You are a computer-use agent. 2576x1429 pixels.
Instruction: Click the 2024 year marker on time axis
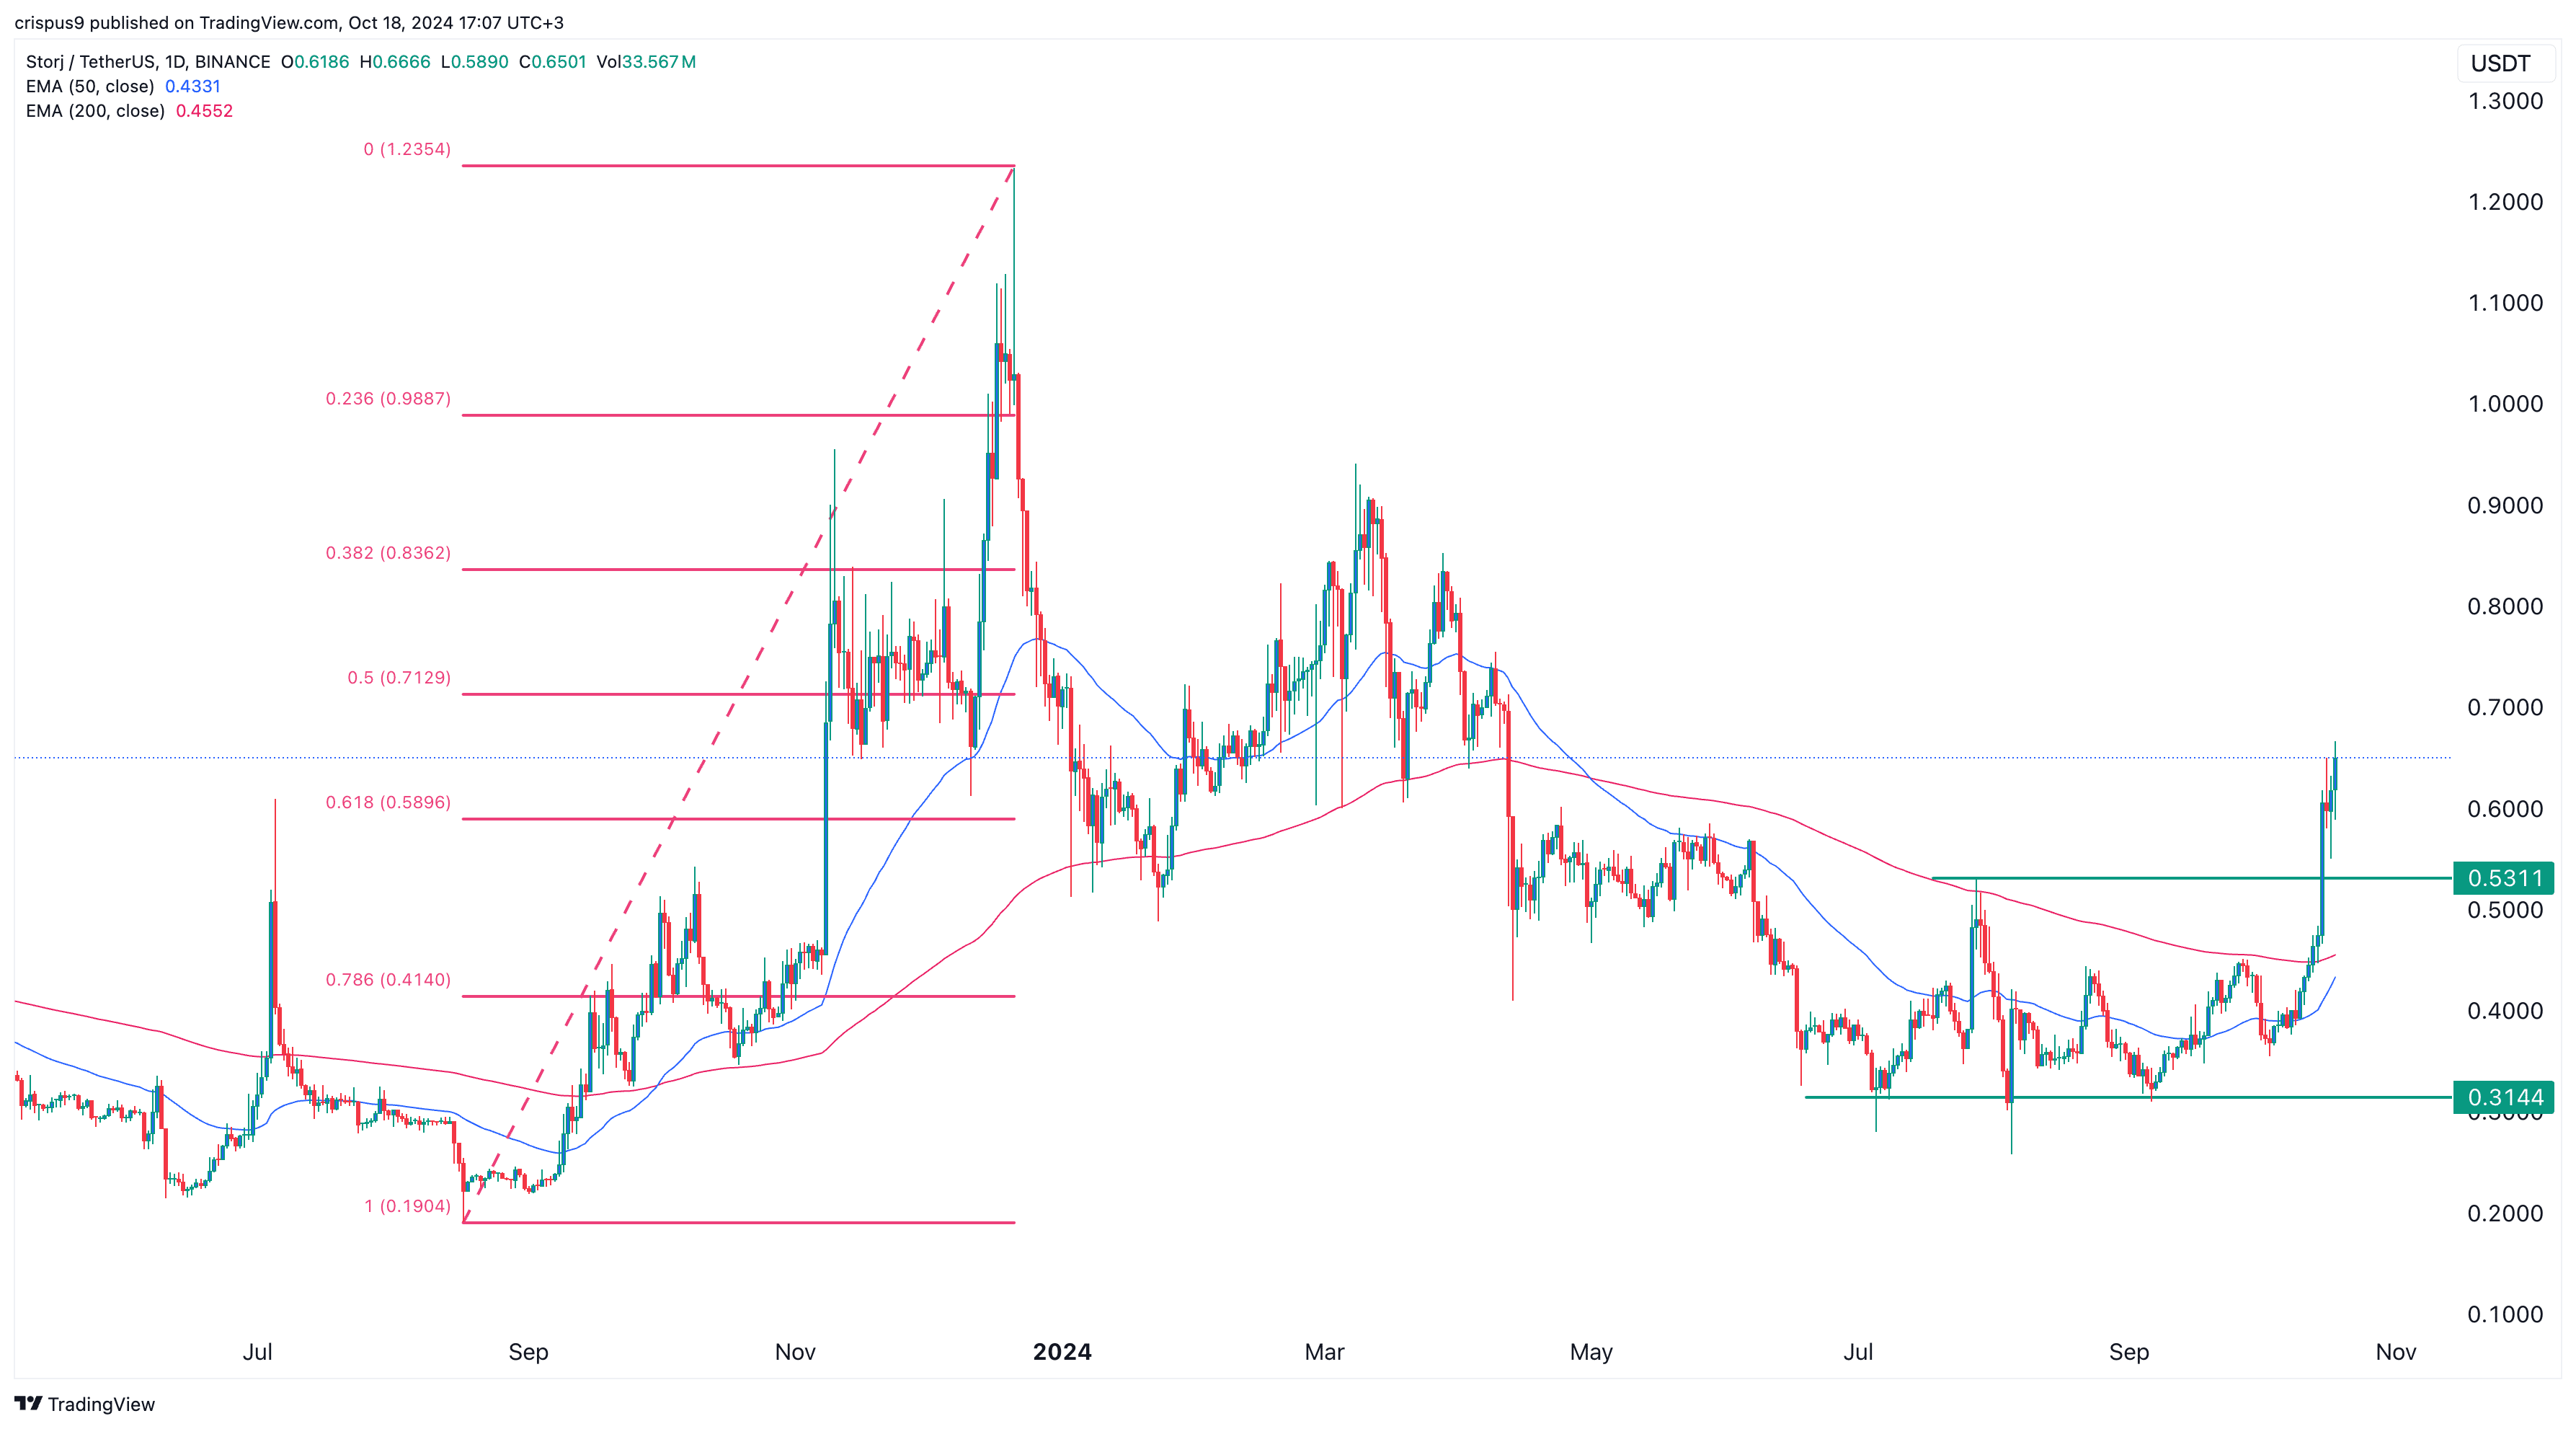(x=1062, y=1352)
